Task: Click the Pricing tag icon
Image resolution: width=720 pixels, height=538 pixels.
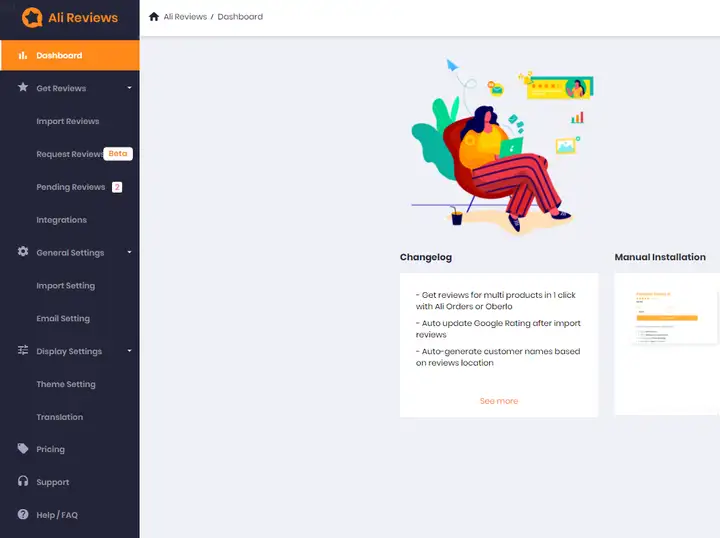Action: tap(23, 448)
